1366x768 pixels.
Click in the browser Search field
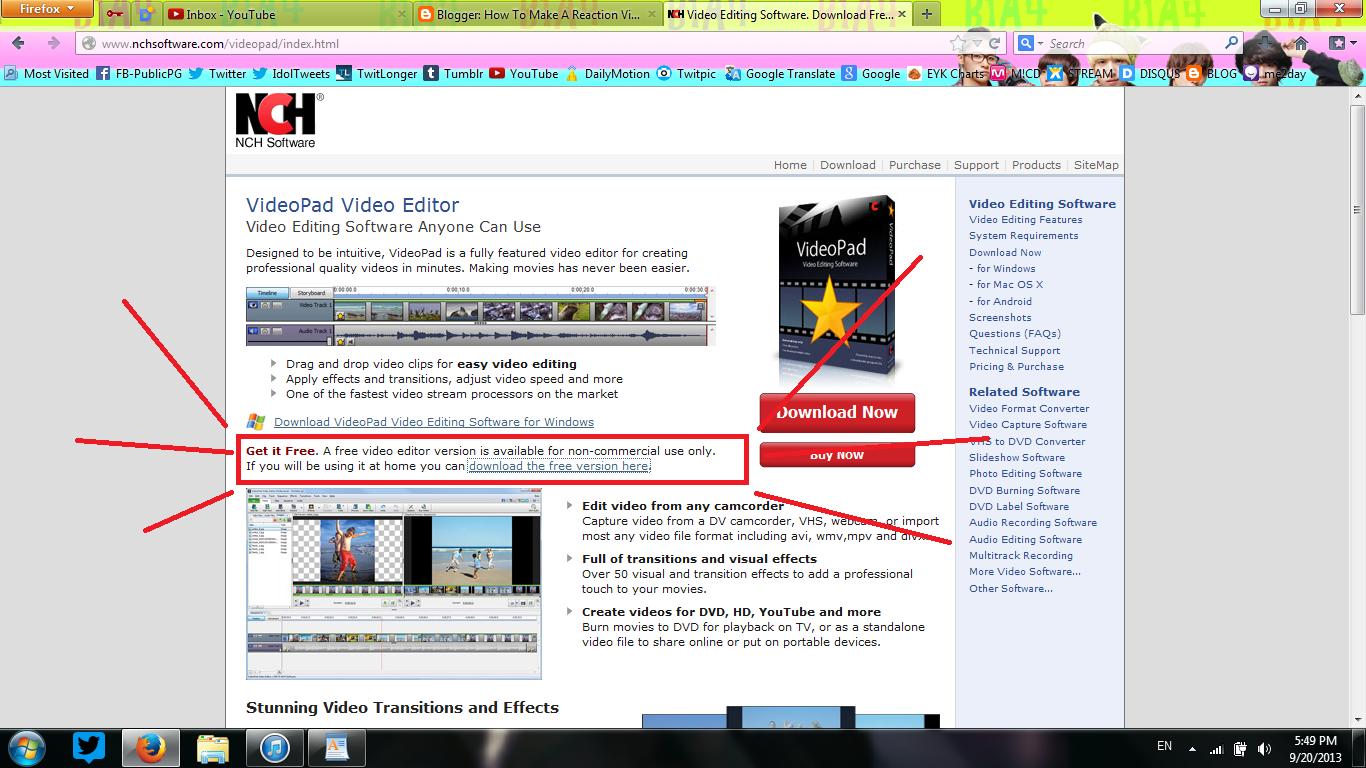(1135, 44)
